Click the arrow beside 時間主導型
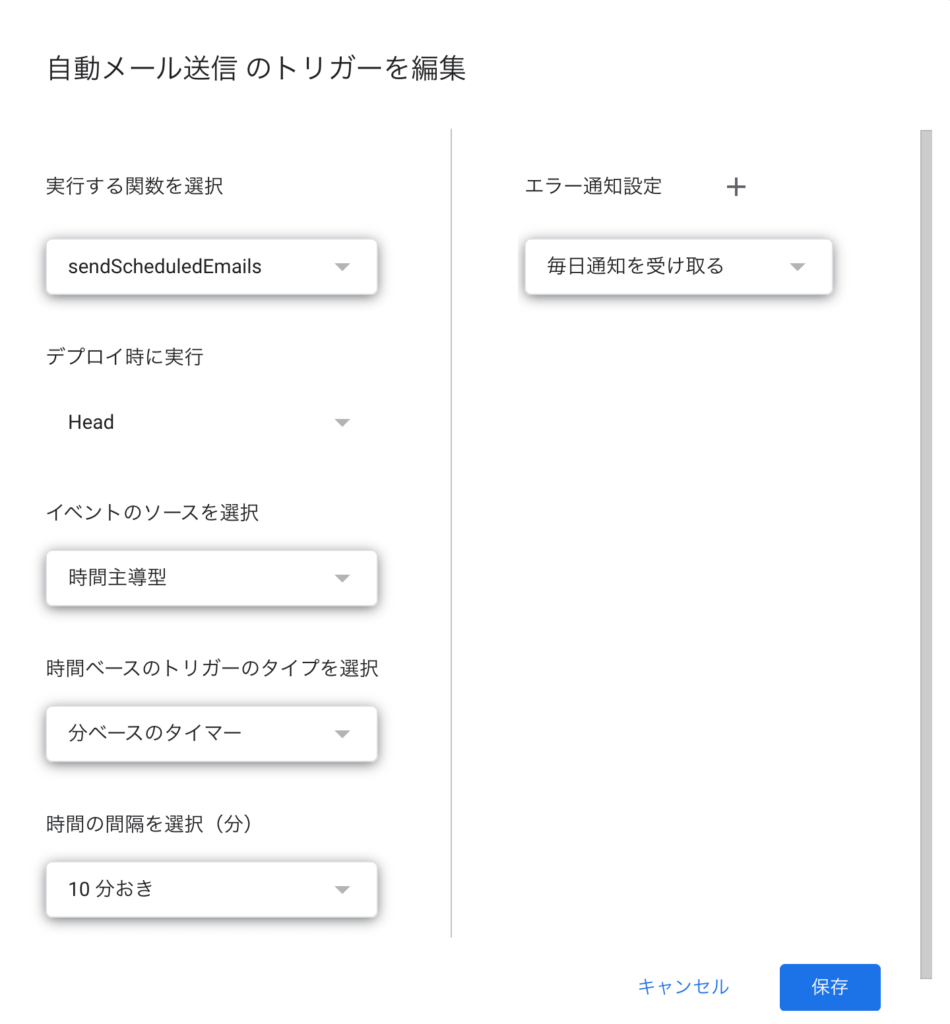Screen dimensions: 950x1024 pyautogui.click(x=342, y=578)
